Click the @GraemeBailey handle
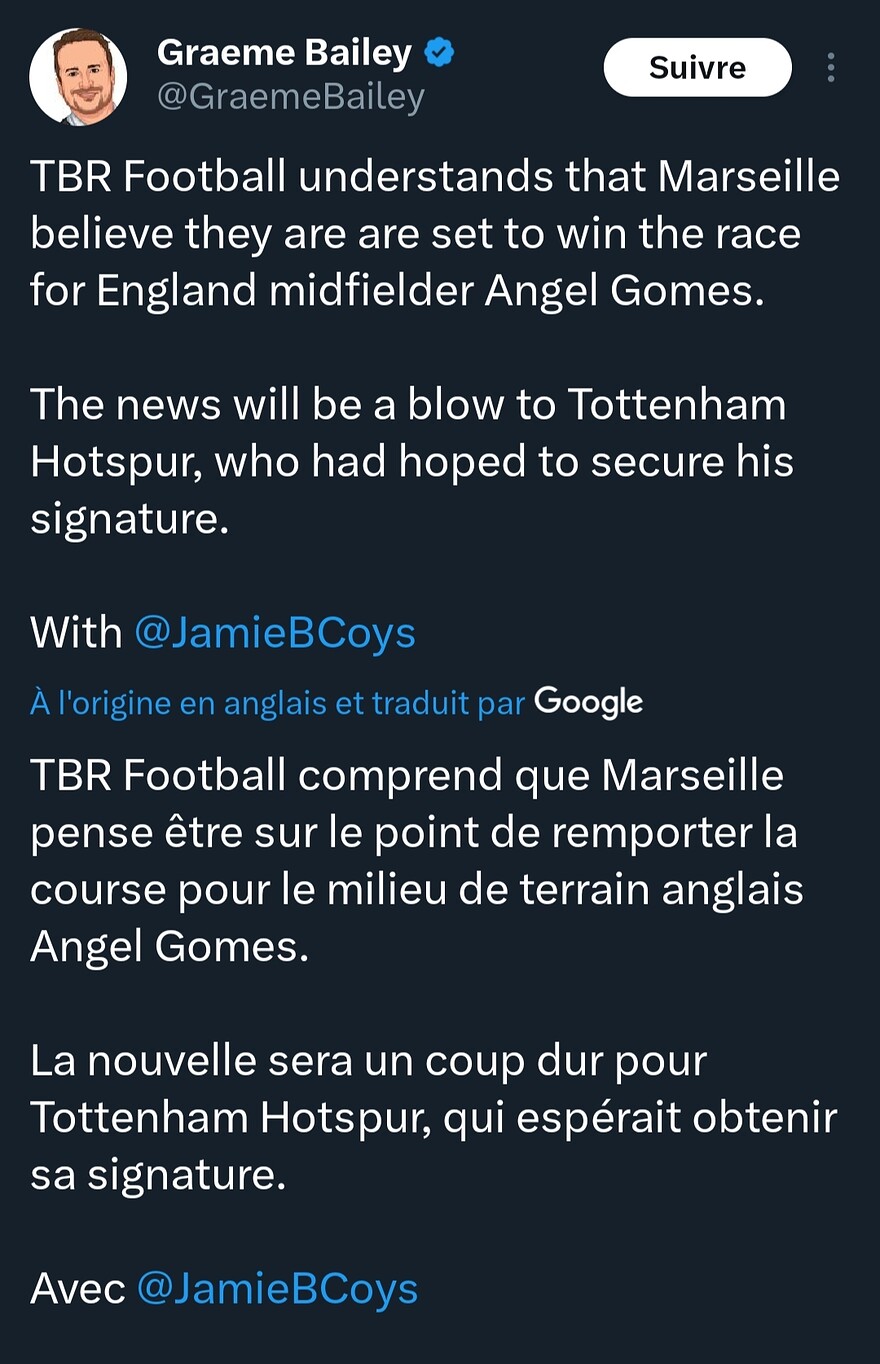 click(x=291, y=97)
